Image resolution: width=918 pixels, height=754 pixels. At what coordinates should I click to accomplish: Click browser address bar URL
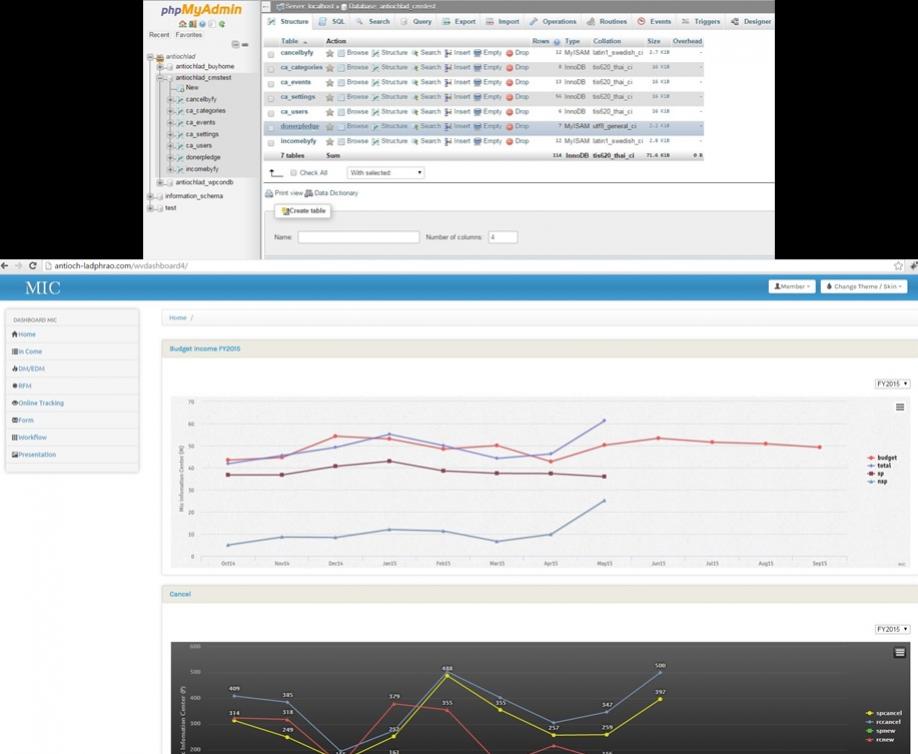[121, 266]
